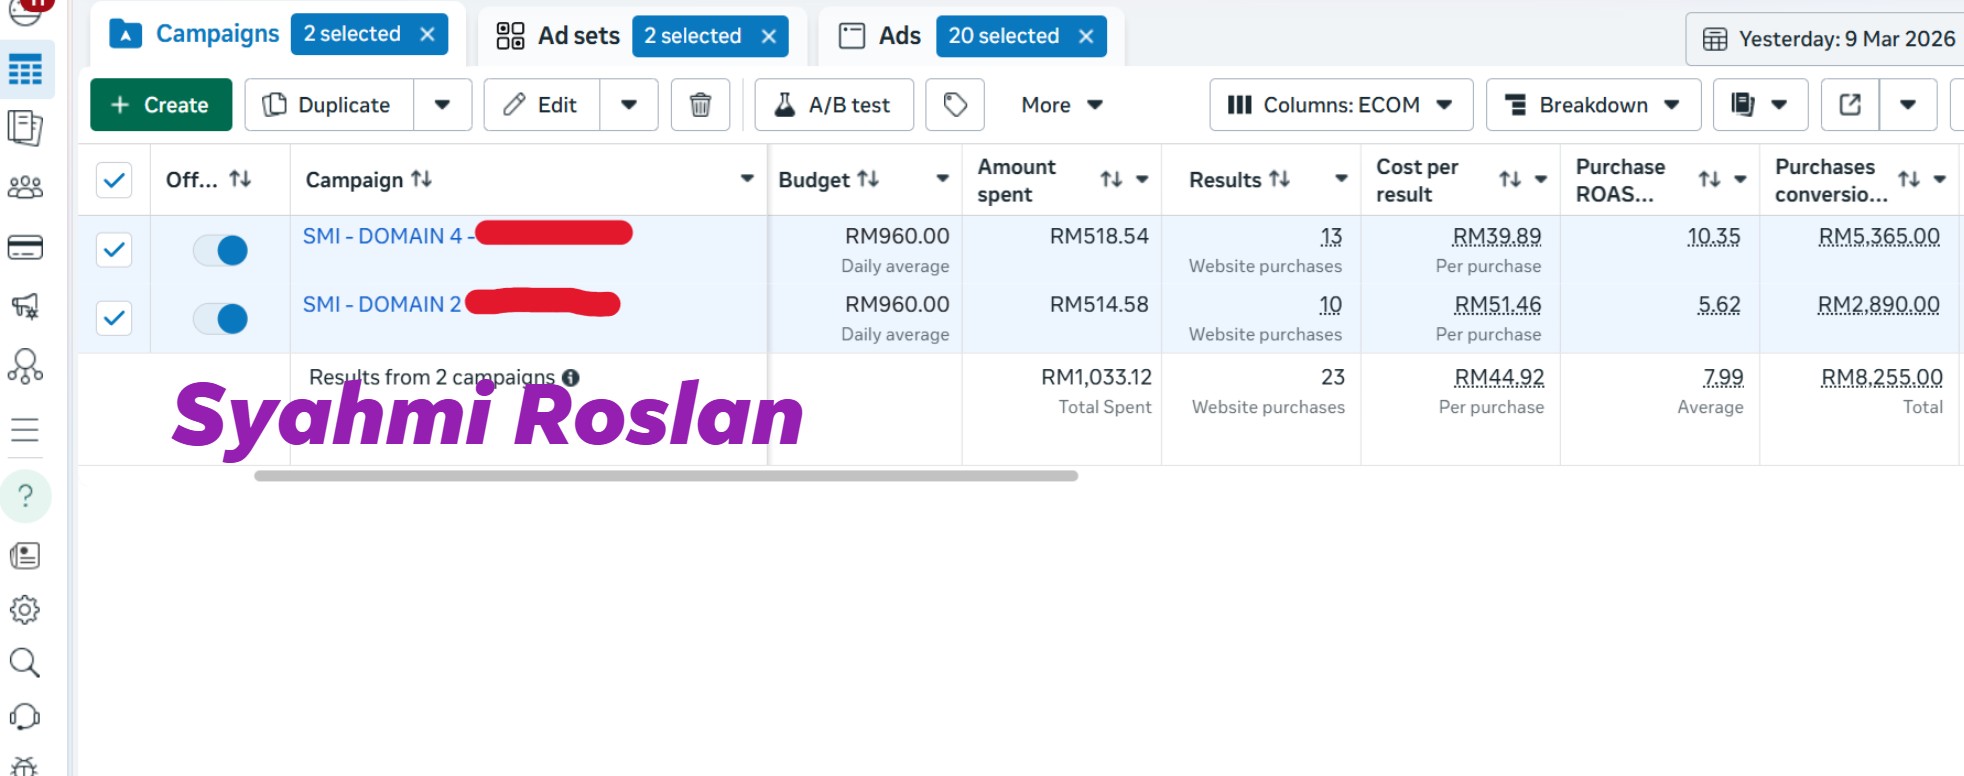Open the Budget column header dropdown arrow
The height and width of the screenshot is (776, 1964).
942,179
